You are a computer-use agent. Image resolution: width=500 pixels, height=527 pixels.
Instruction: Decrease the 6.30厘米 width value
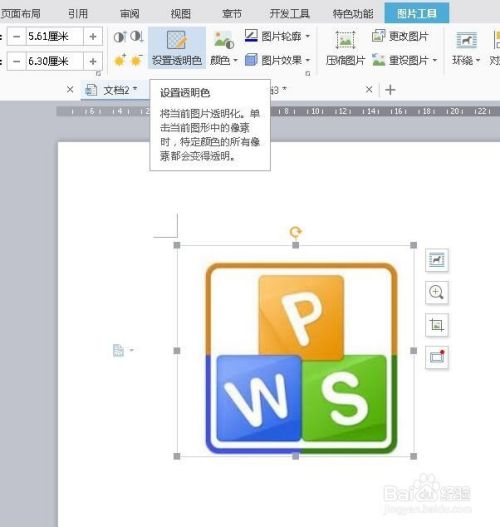(x=16, y=62)
